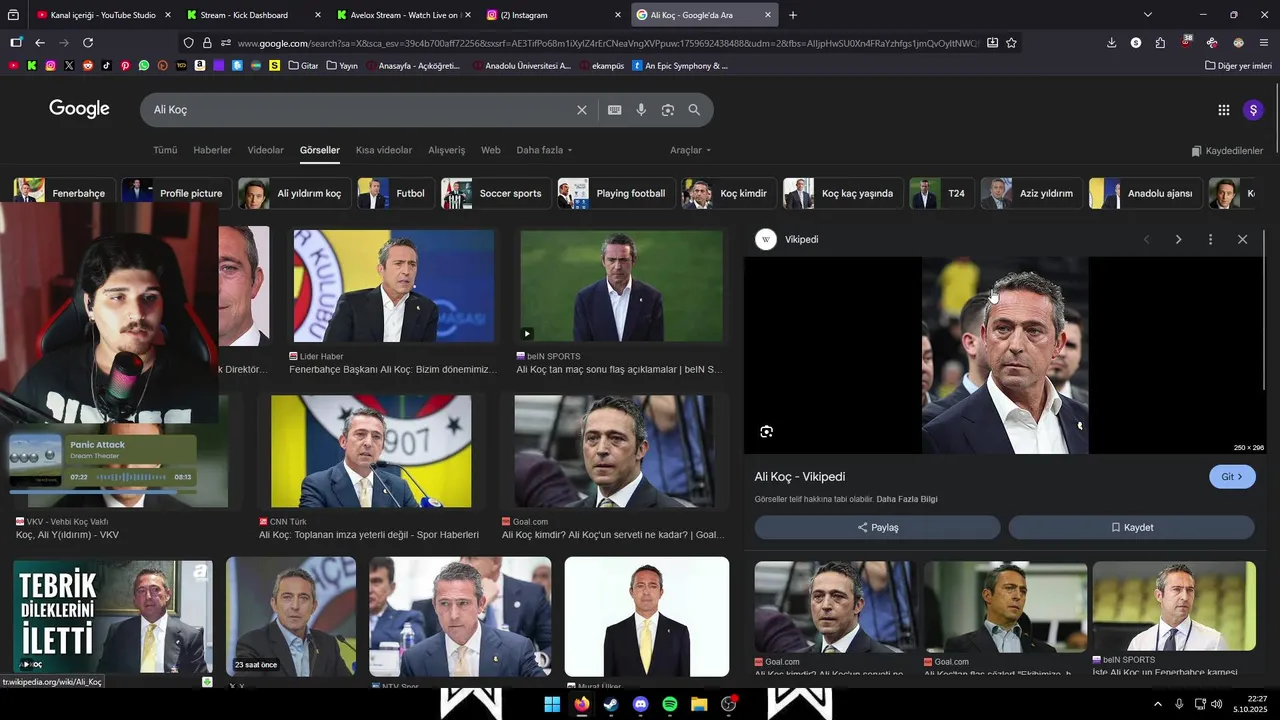Open the WhatsApp bookmark icon

tap(144, 65)
